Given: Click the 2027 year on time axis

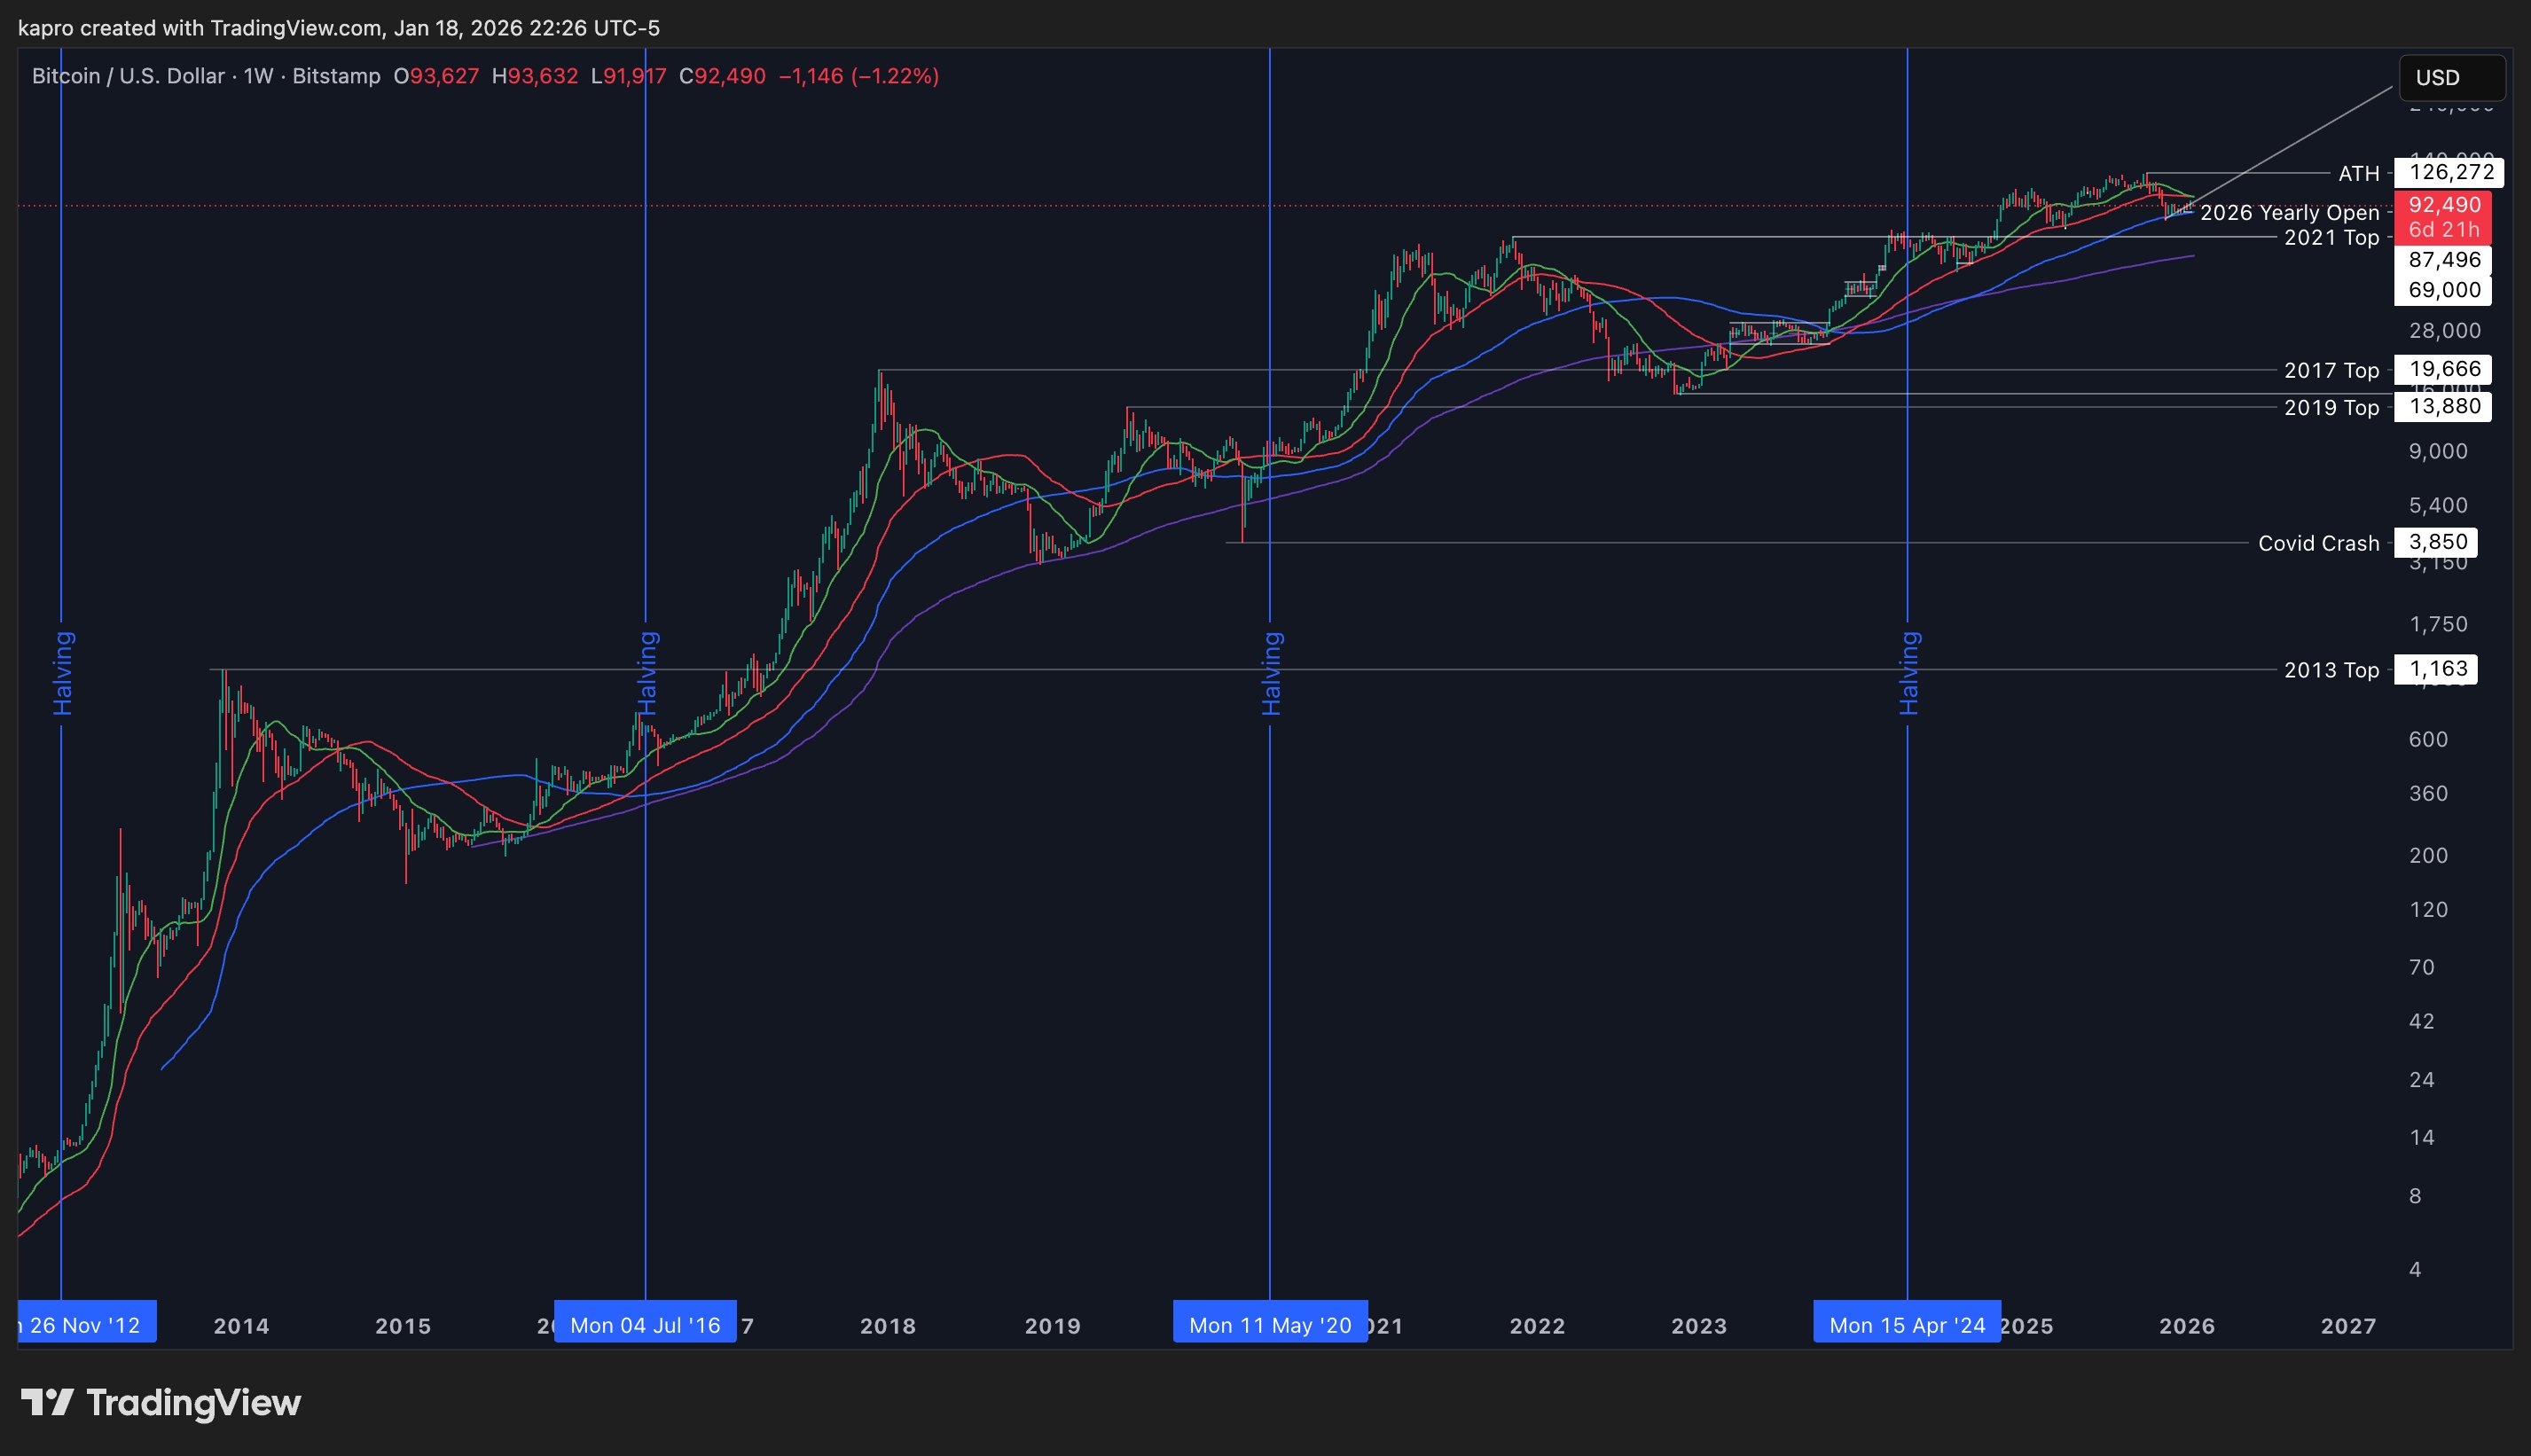Looking at the screenshot, I should pos(2347,1326).
